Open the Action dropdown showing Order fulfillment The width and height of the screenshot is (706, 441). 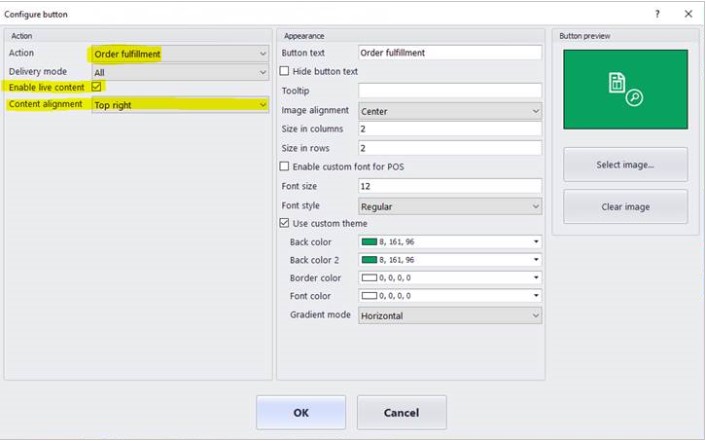[x=180, y=54]
